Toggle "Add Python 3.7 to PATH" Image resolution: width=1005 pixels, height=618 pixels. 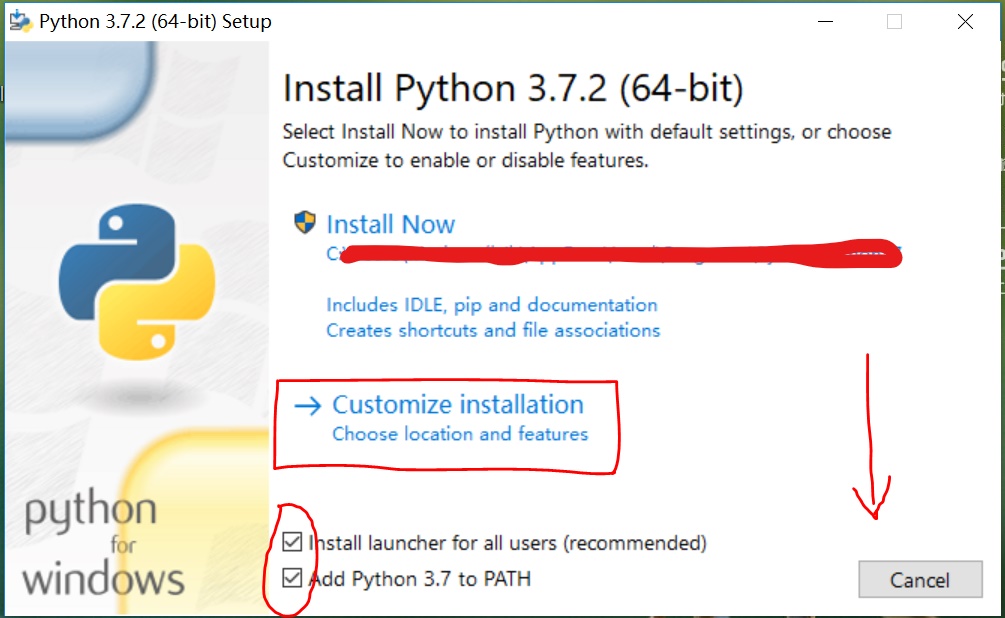[x=293, y=578]
